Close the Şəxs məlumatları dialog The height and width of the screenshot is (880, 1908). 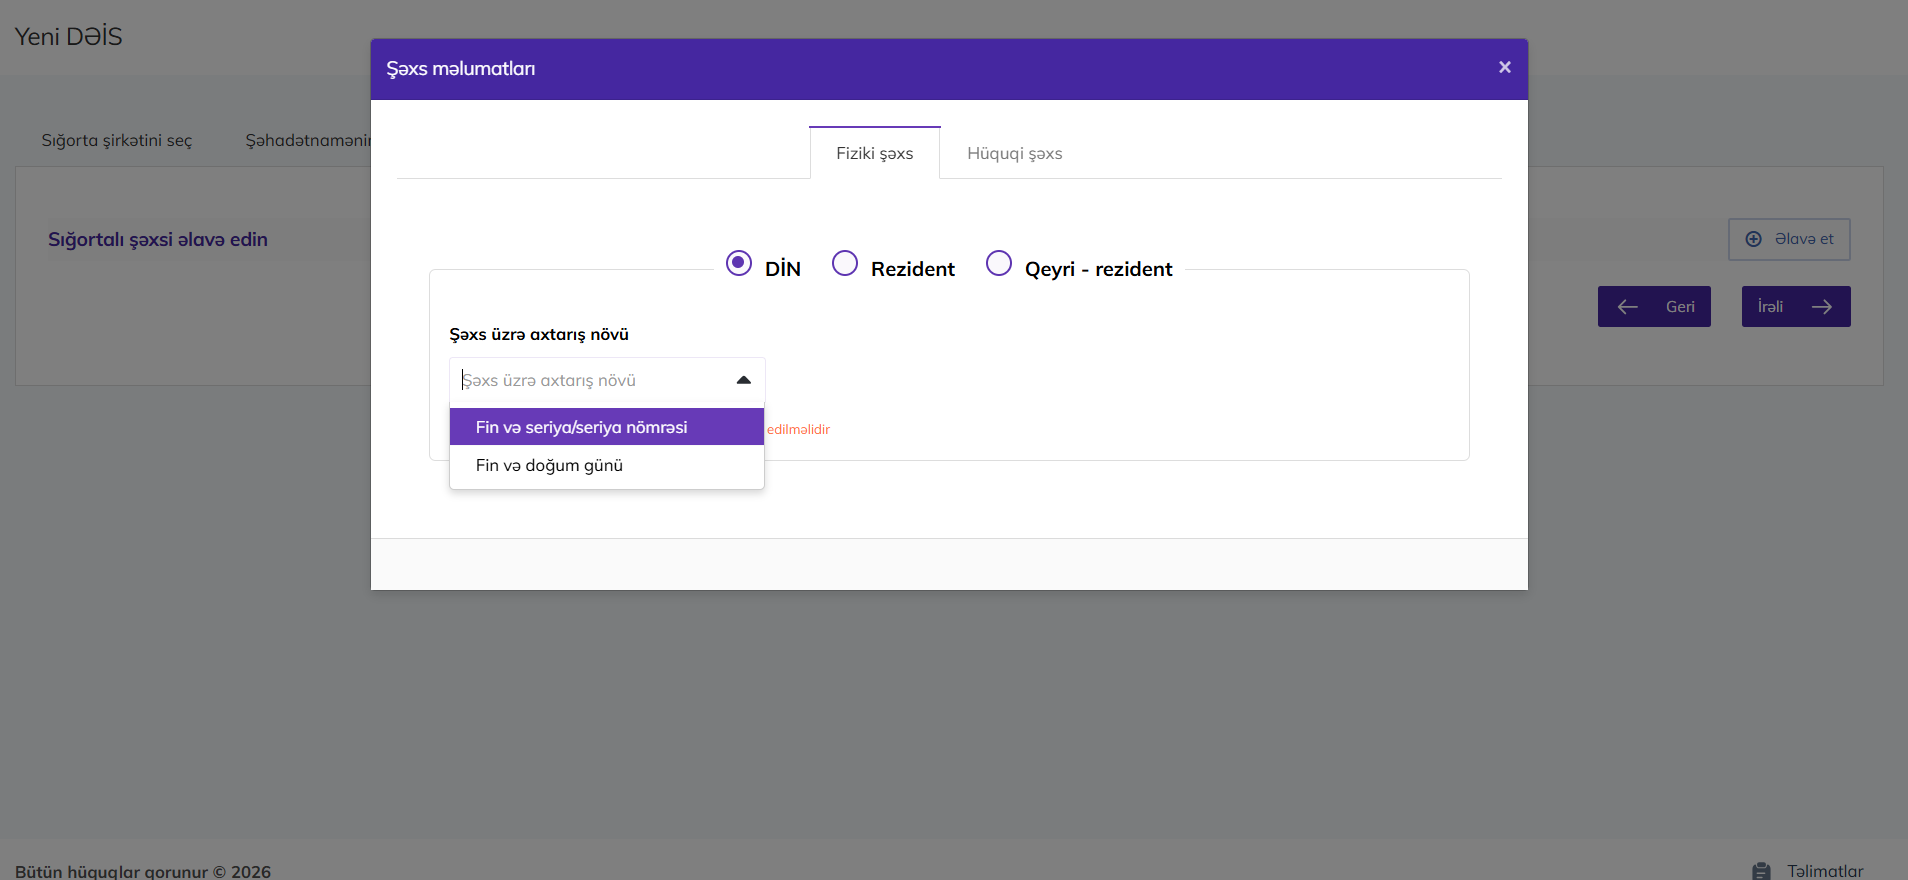1504,67
